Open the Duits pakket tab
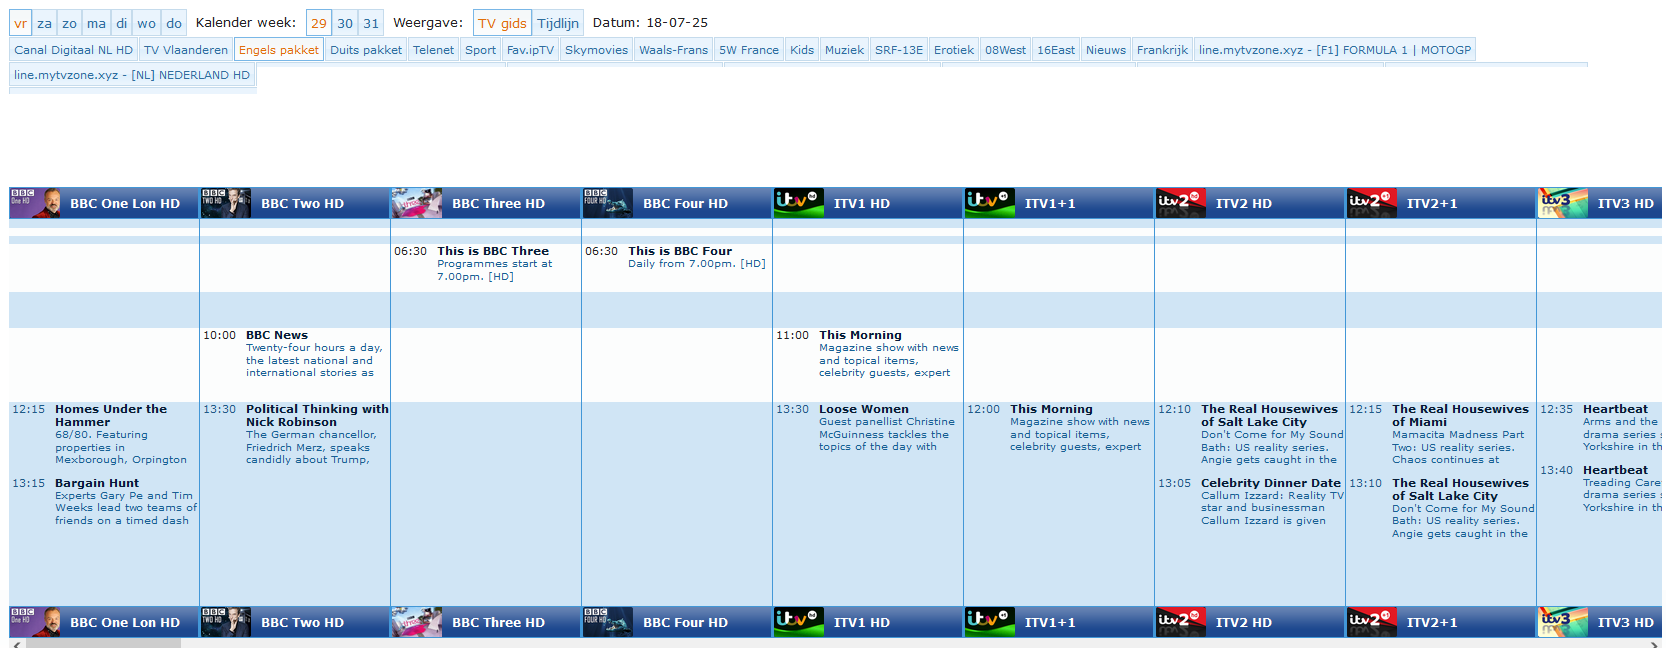This screenshot has width=1666, height=648. pyautogui.click(x=366, y=50)
